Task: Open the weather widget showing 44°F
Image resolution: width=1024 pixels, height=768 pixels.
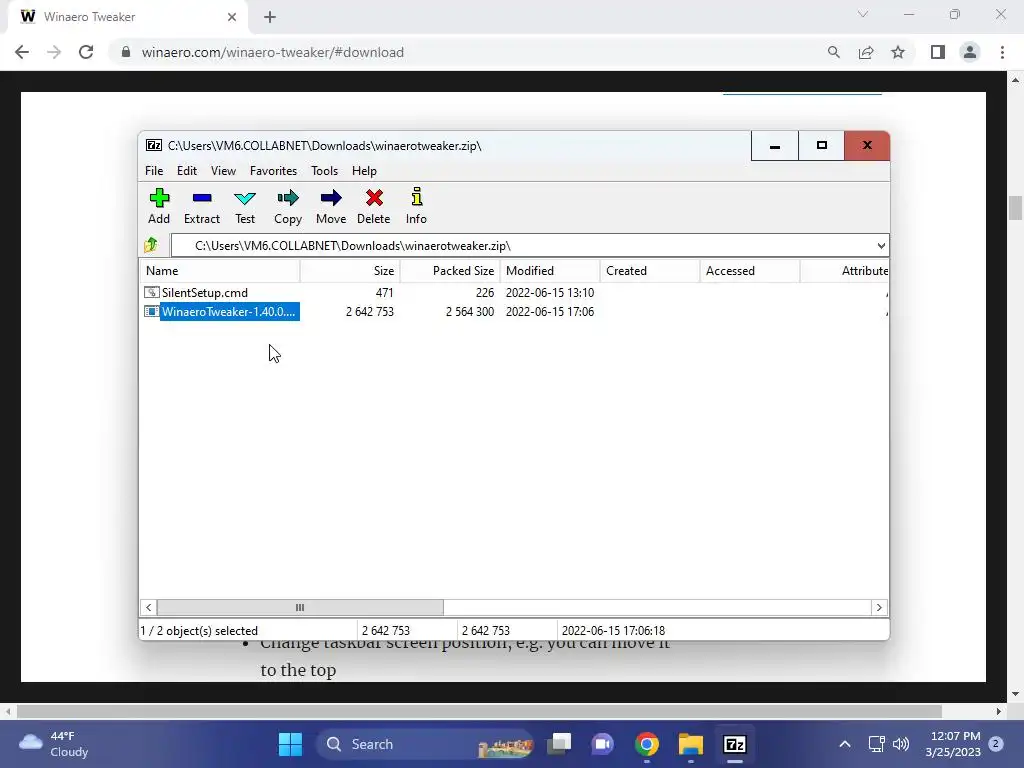Action: point(54,744)
